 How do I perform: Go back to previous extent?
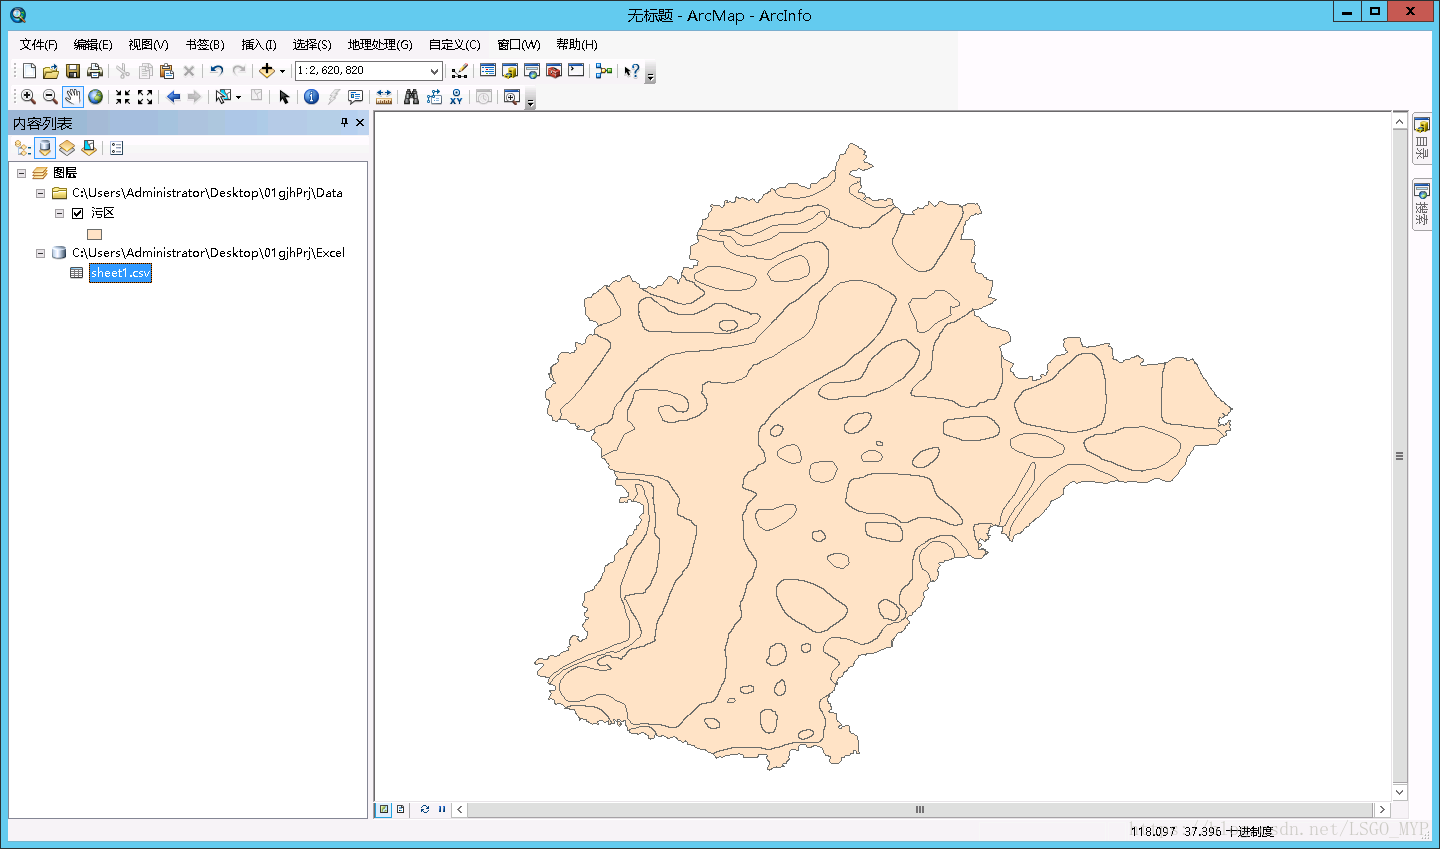(173, 97)
